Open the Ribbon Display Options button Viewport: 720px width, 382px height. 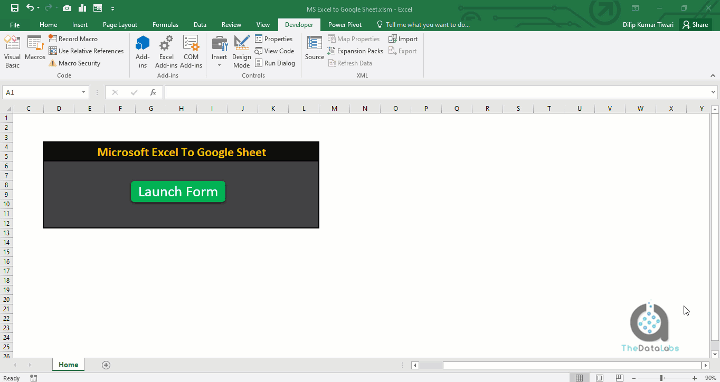pos(636,8)
